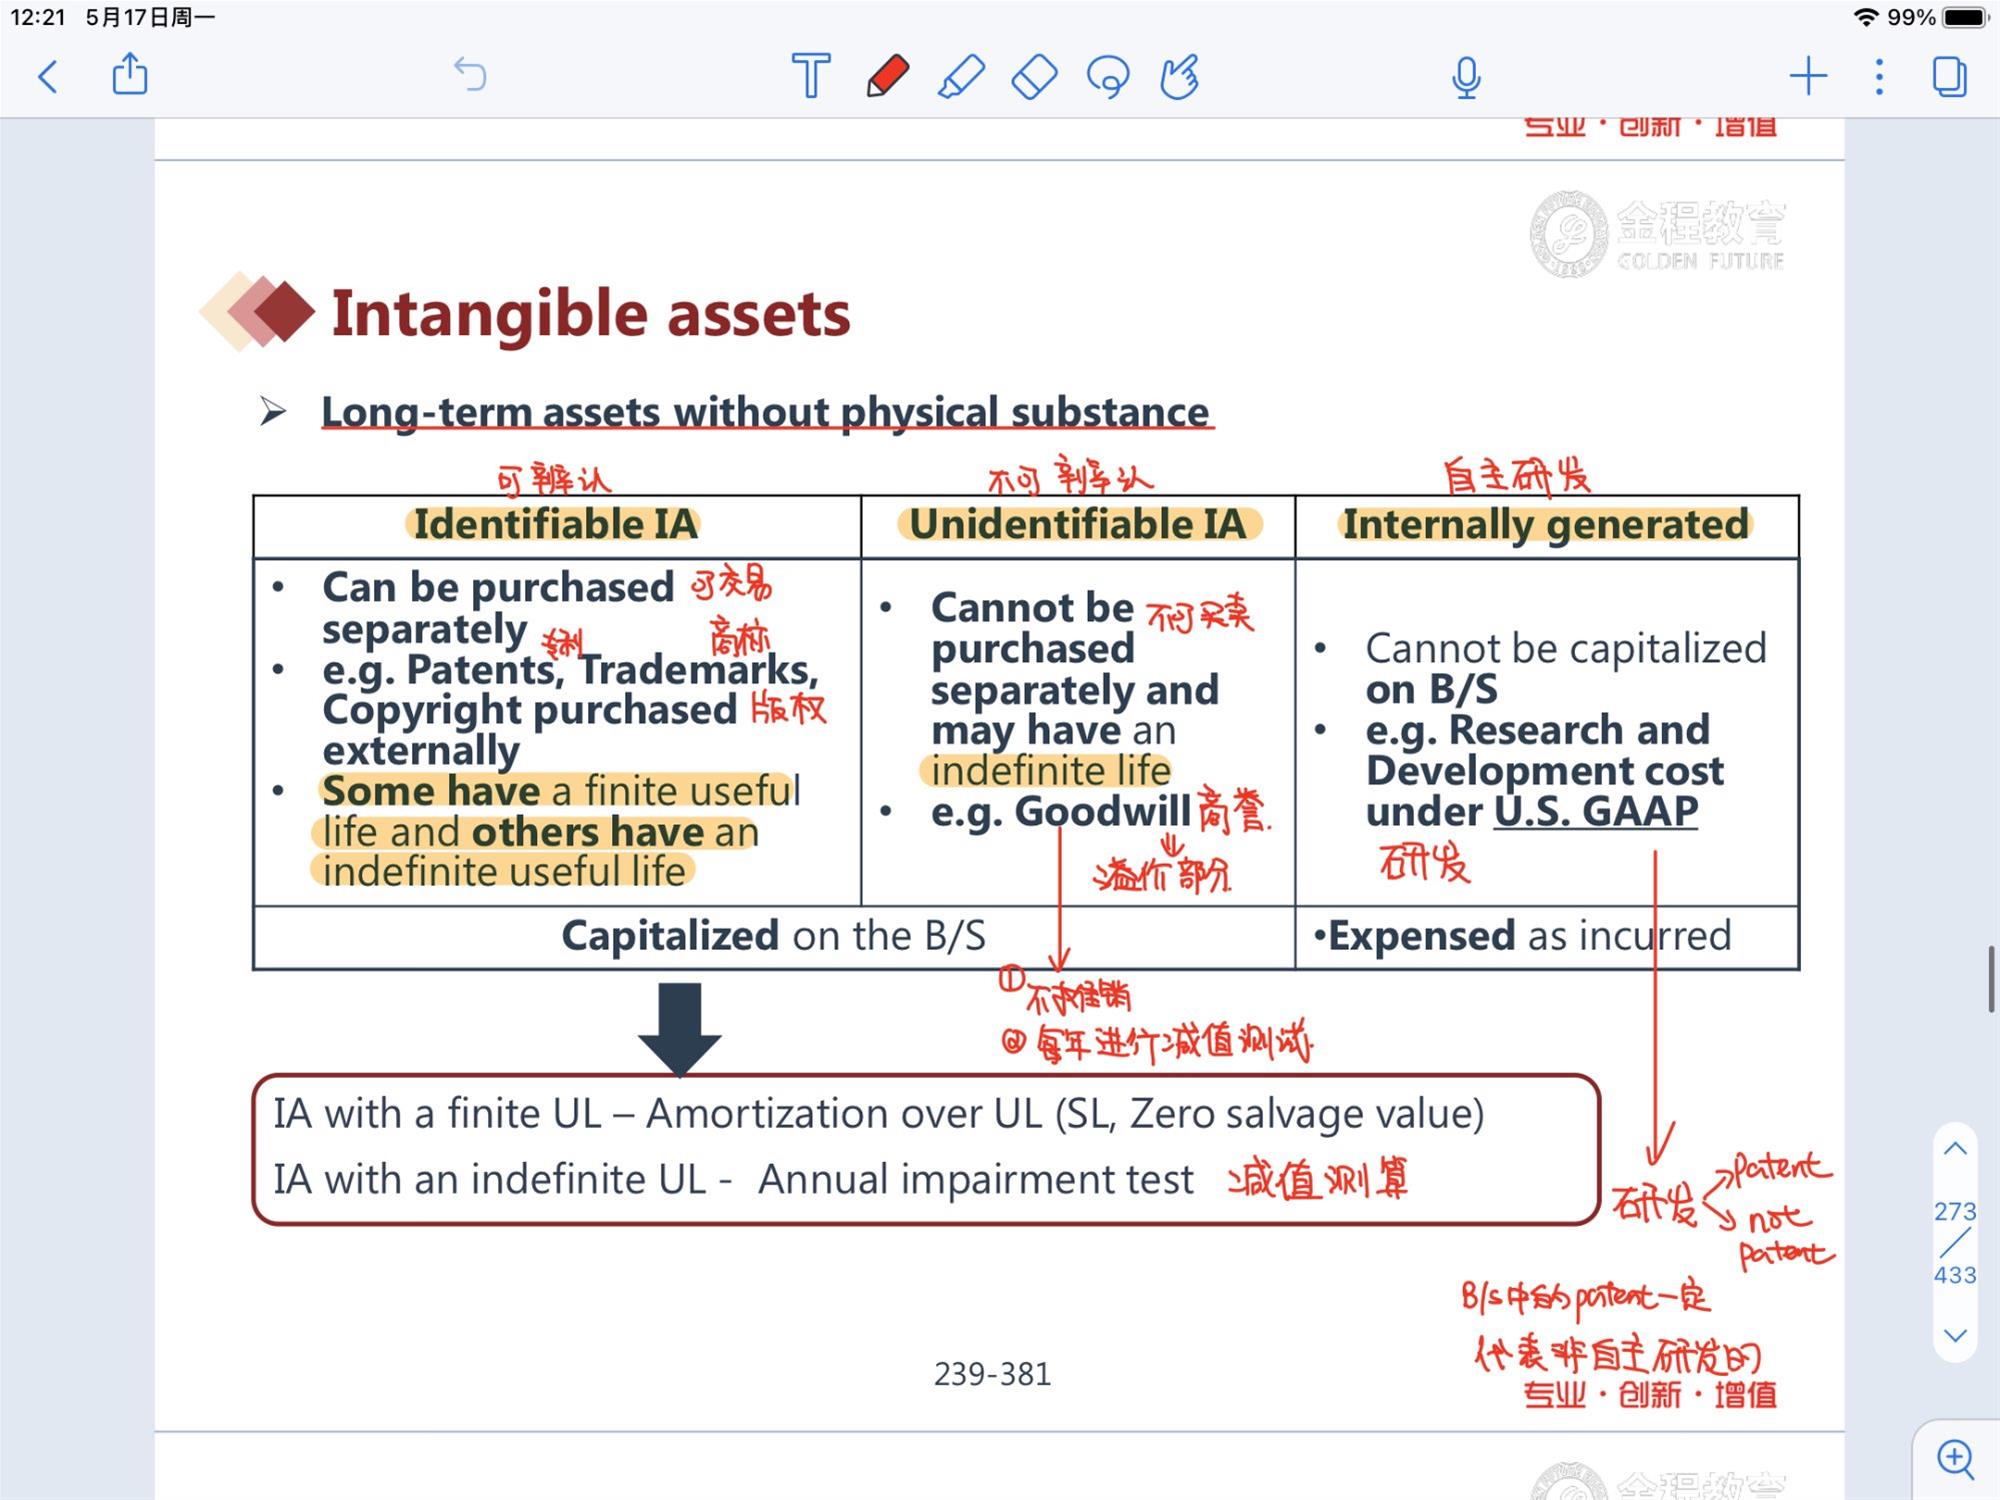Toggle the hand touch-draw mode
Viewport: 2000px width, 1500px height.
coord(1180,77)
